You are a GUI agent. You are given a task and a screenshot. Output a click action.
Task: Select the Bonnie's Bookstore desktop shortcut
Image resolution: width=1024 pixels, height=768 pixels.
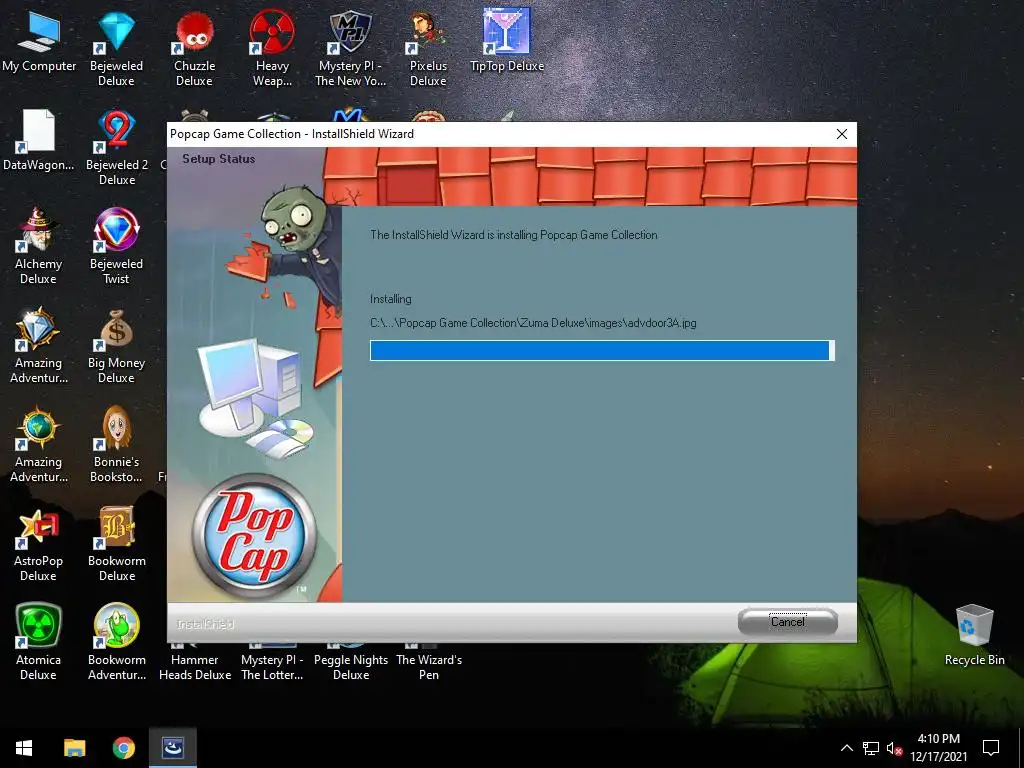click(116, 445)
